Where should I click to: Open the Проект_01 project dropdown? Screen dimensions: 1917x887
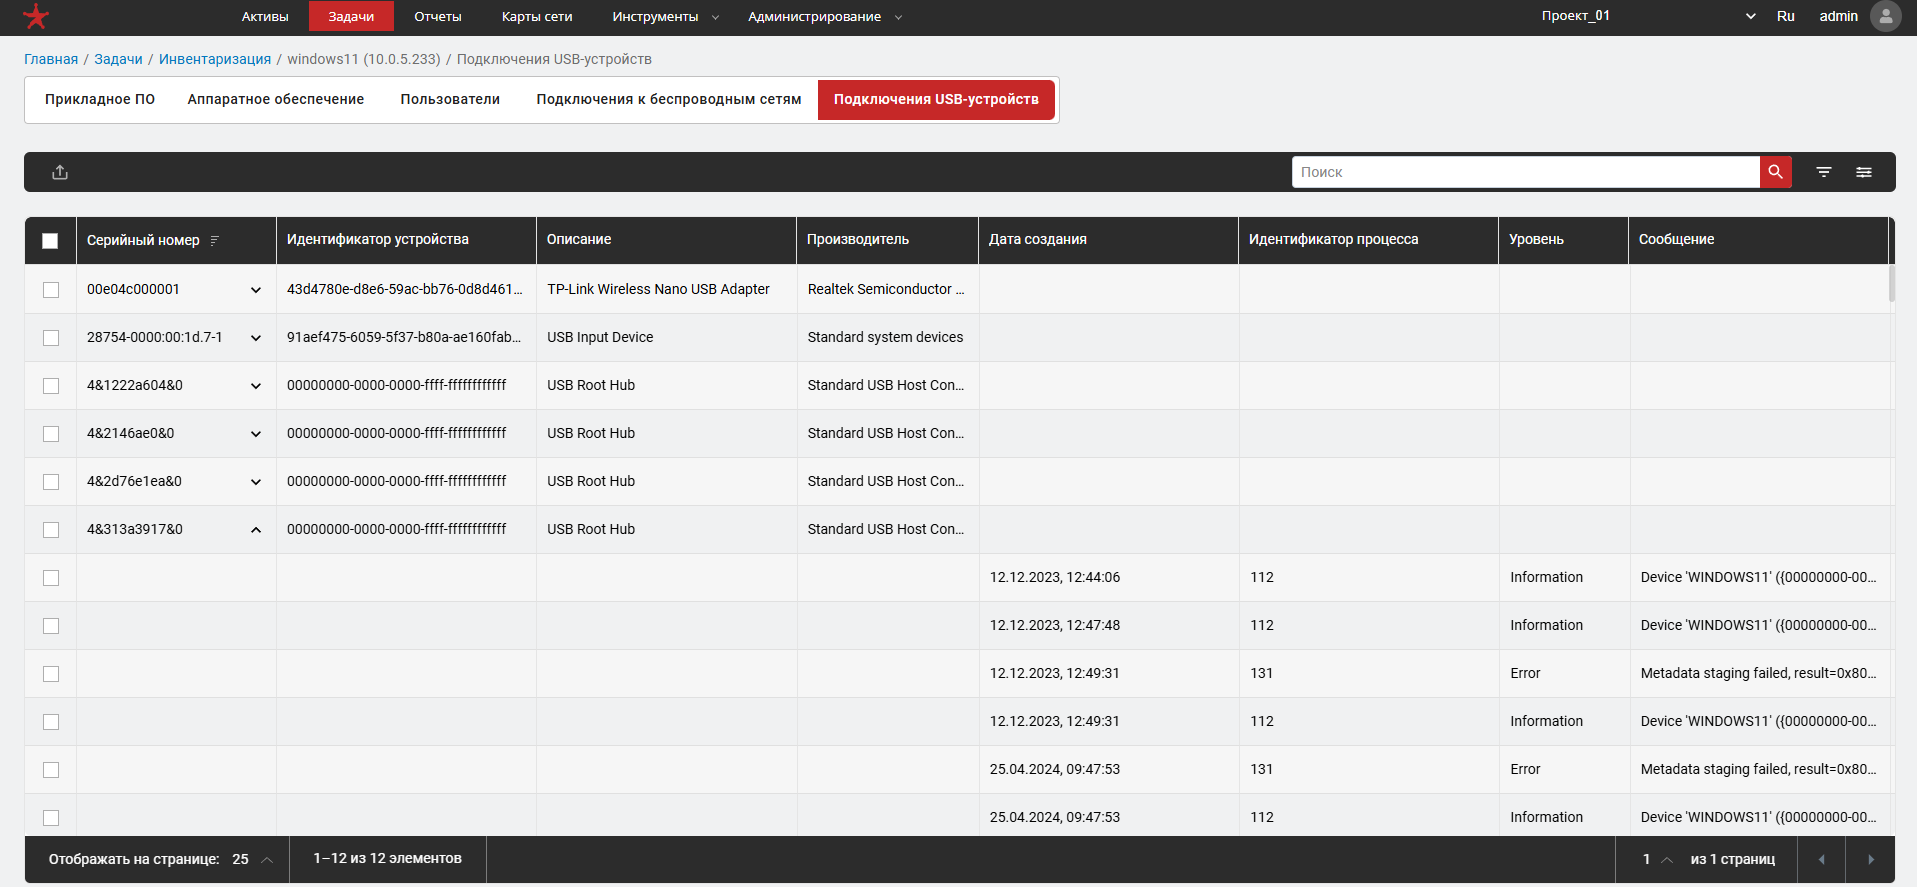(1648, 16)
